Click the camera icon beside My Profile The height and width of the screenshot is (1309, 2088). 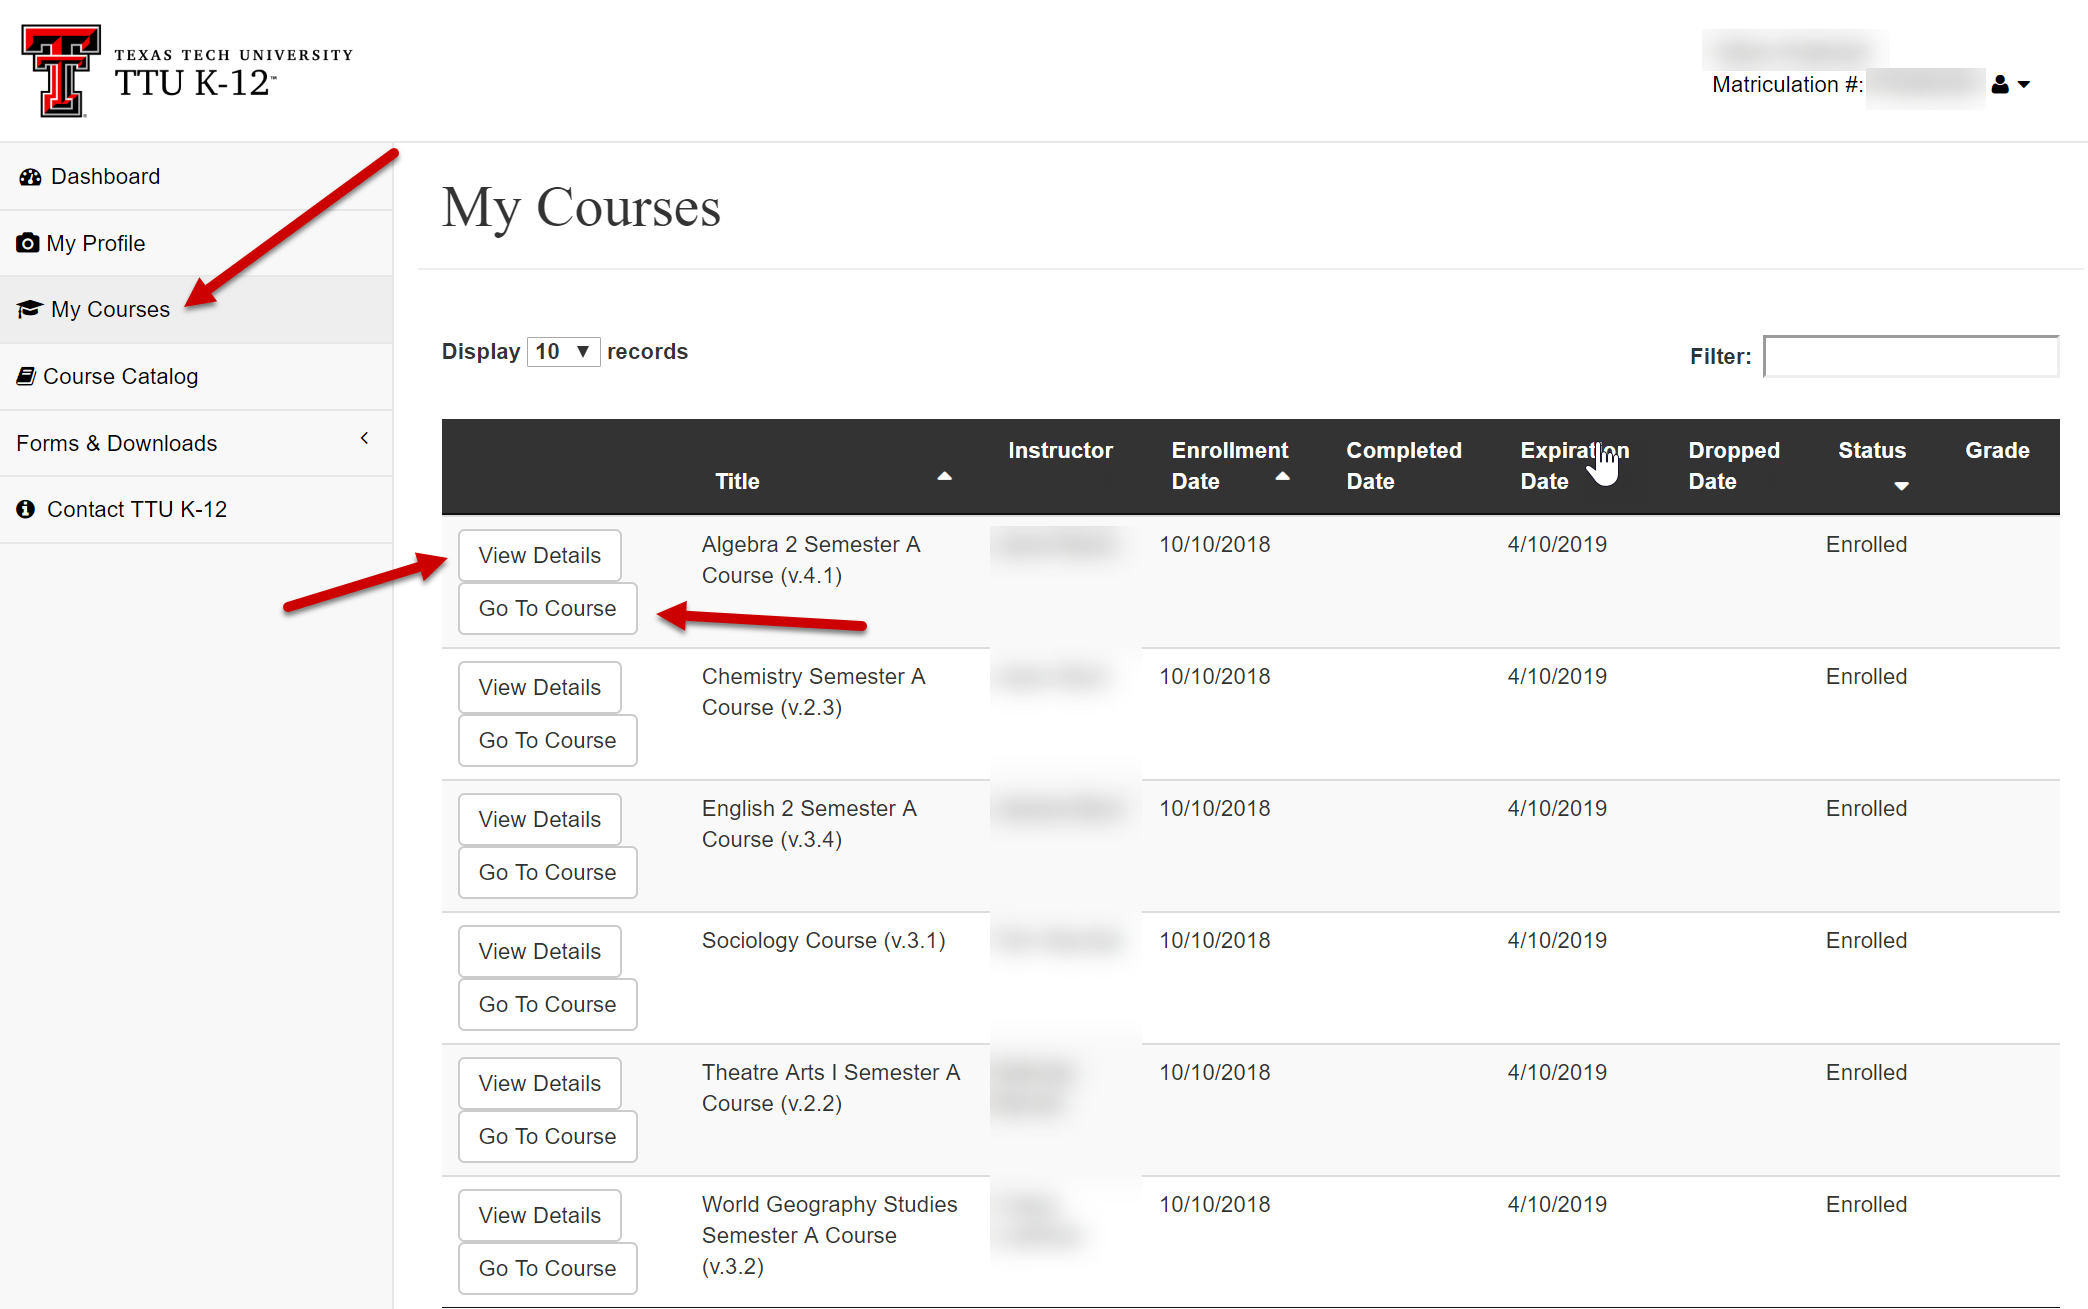point(26,242)
